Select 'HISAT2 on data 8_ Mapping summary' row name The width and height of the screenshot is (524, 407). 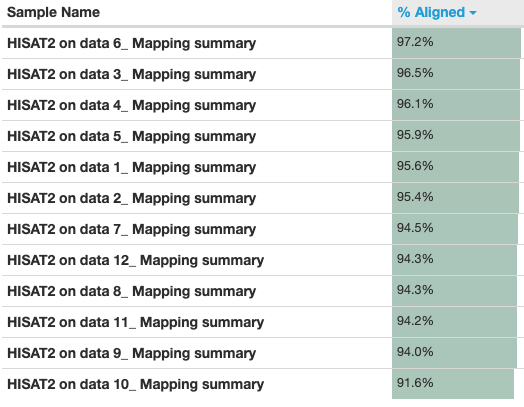tap(132, 291)
